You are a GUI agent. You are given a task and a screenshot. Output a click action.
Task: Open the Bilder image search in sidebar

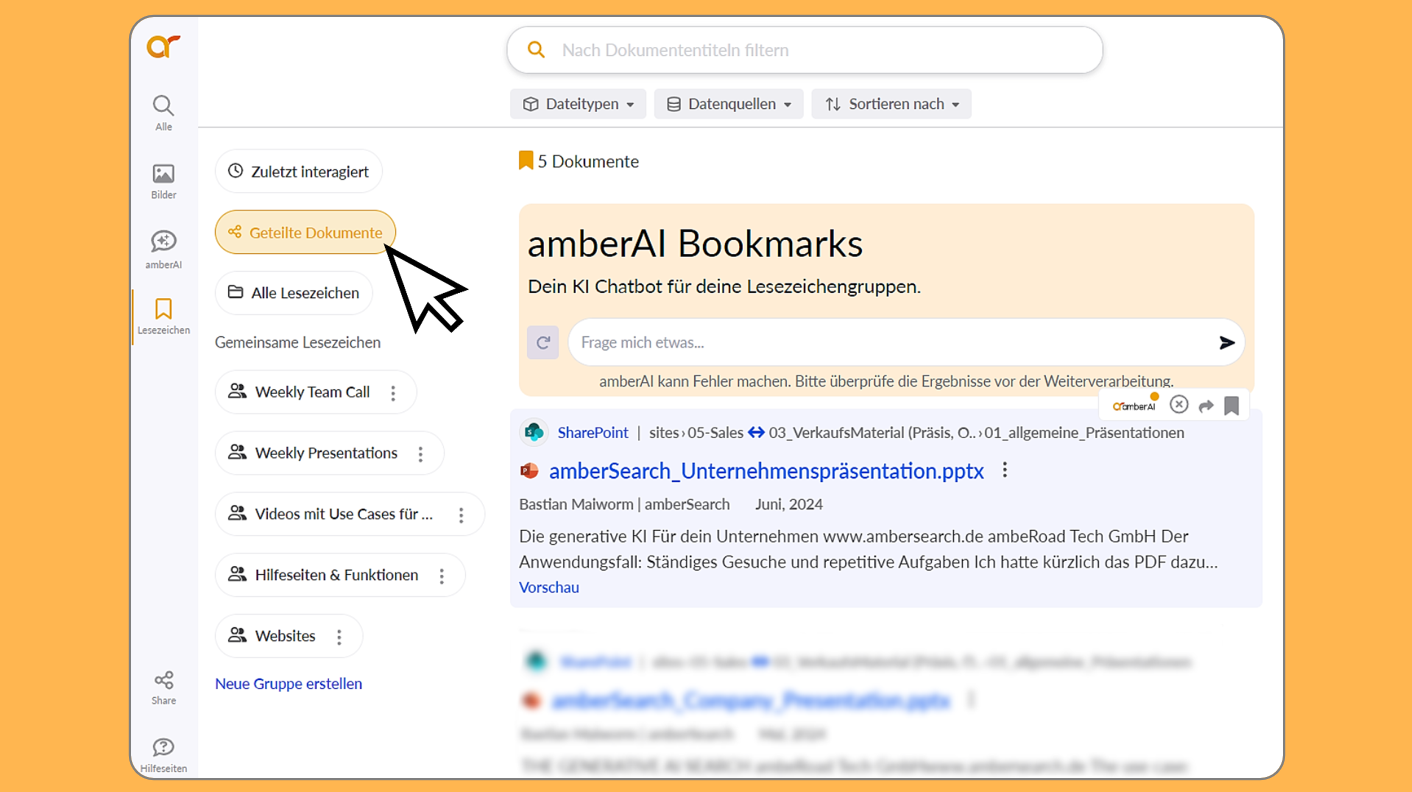click(x=163, y=181)
